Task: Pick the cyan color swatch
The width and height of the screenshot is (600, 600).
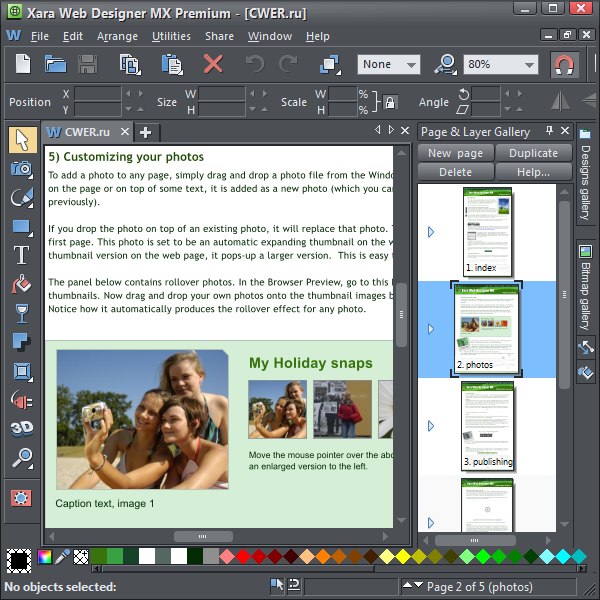Action: point(563,556)
